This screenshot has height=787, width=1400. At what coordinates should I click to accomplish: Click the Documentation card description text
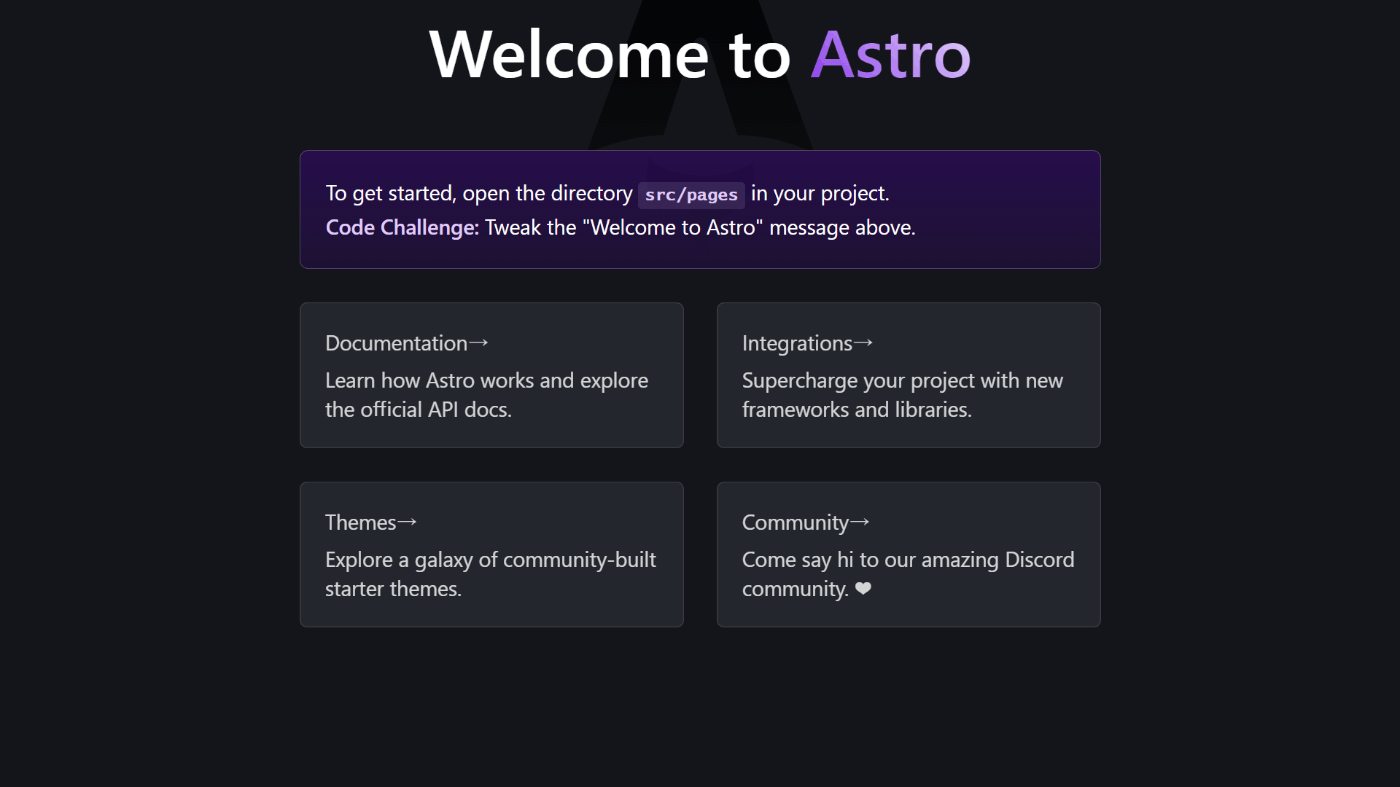click(486, 394)
